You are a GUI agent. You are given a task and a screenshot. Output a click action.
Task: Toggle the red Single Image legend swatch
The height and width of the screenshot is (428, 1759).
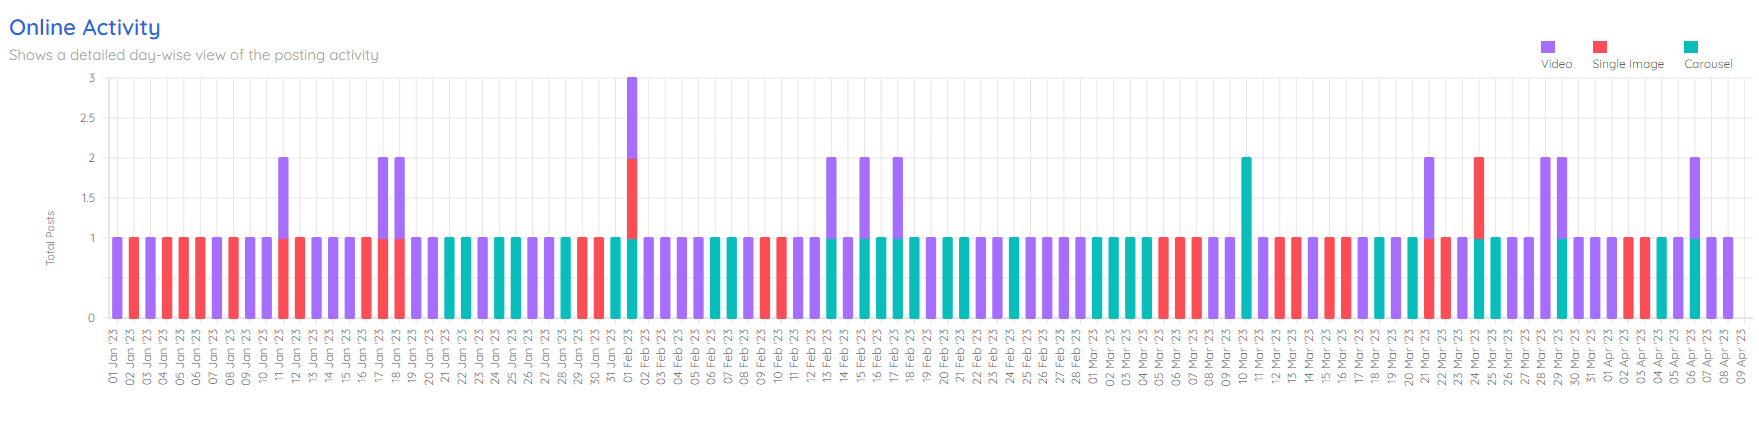(1599, 47)
